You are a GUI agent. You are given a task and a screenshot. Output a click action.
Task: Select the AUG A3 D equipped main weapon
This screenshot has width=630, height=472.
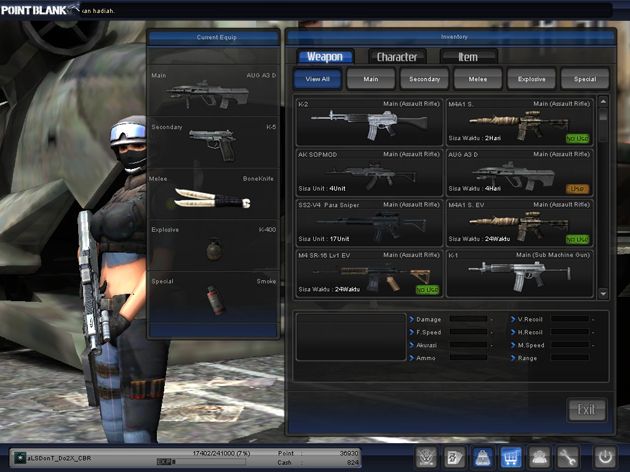pos(213,91)
